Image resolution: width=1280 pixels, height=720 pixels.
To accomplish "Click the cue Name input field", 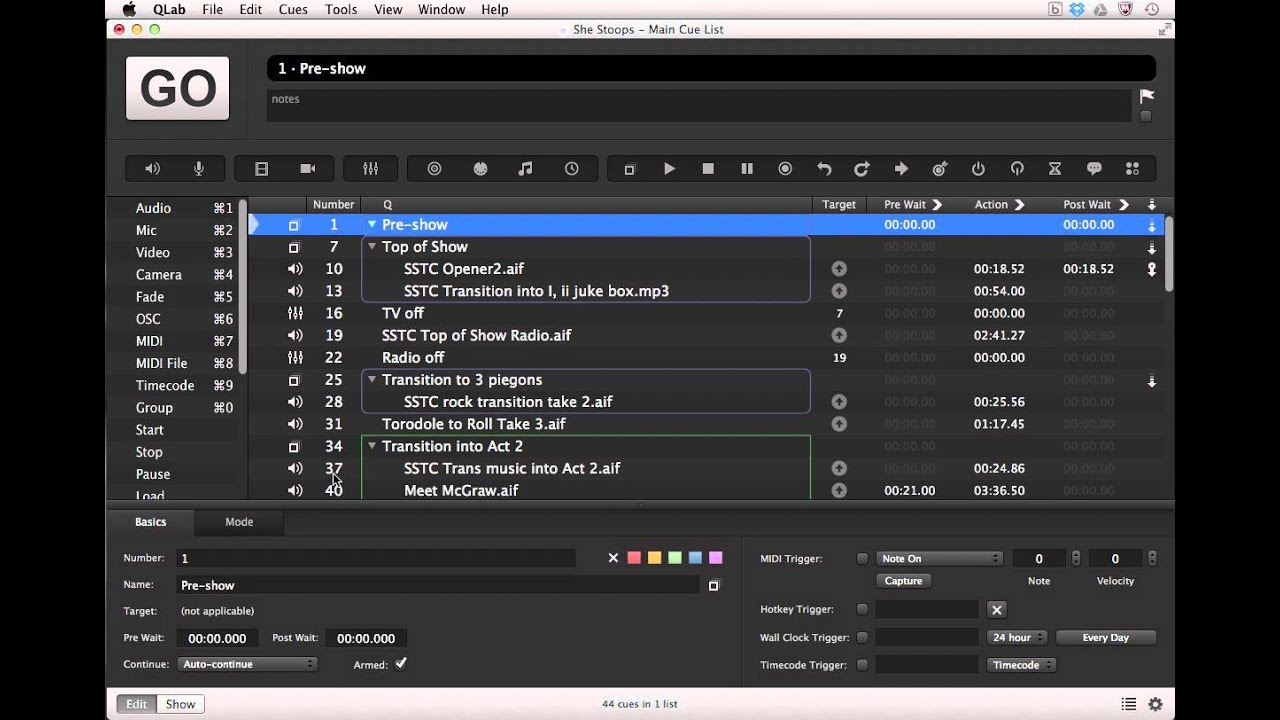I will tap(439, 585).
